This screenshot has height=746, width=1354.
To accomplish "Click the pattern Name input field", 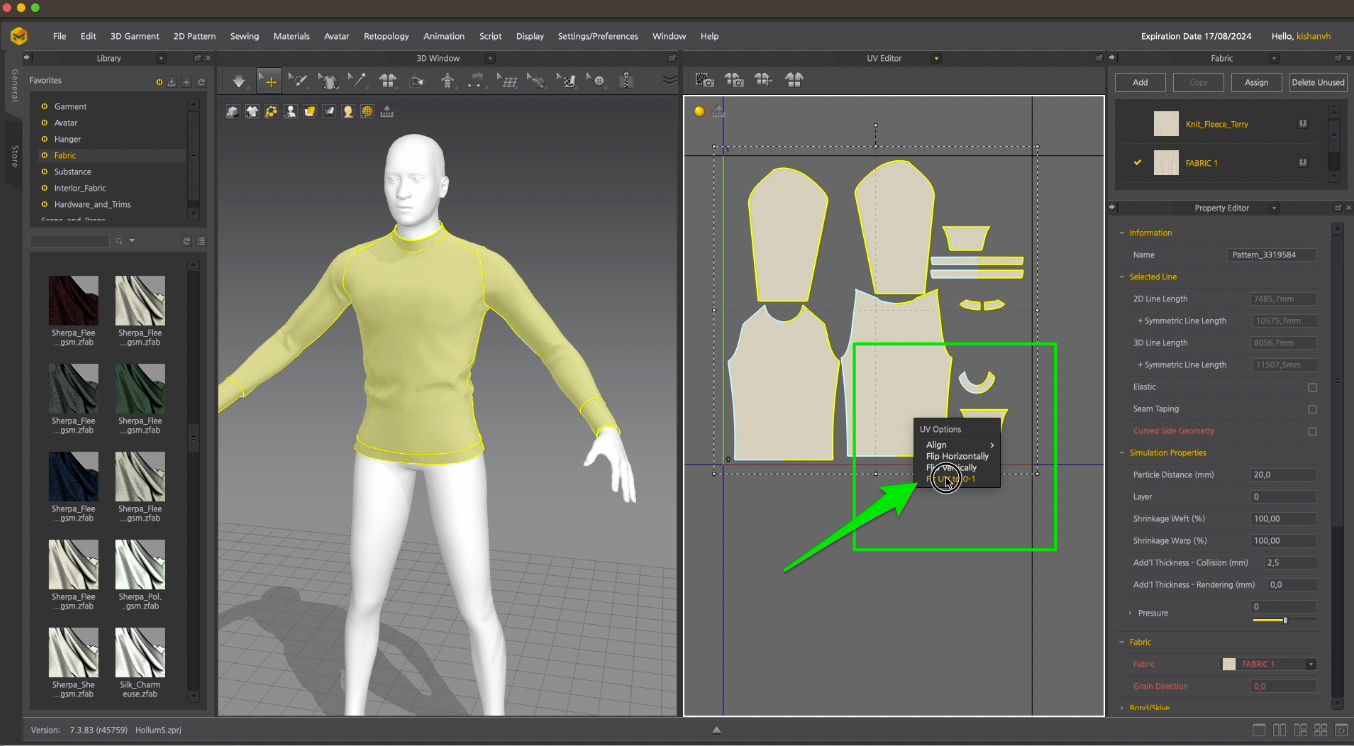I will point(1272,255).
